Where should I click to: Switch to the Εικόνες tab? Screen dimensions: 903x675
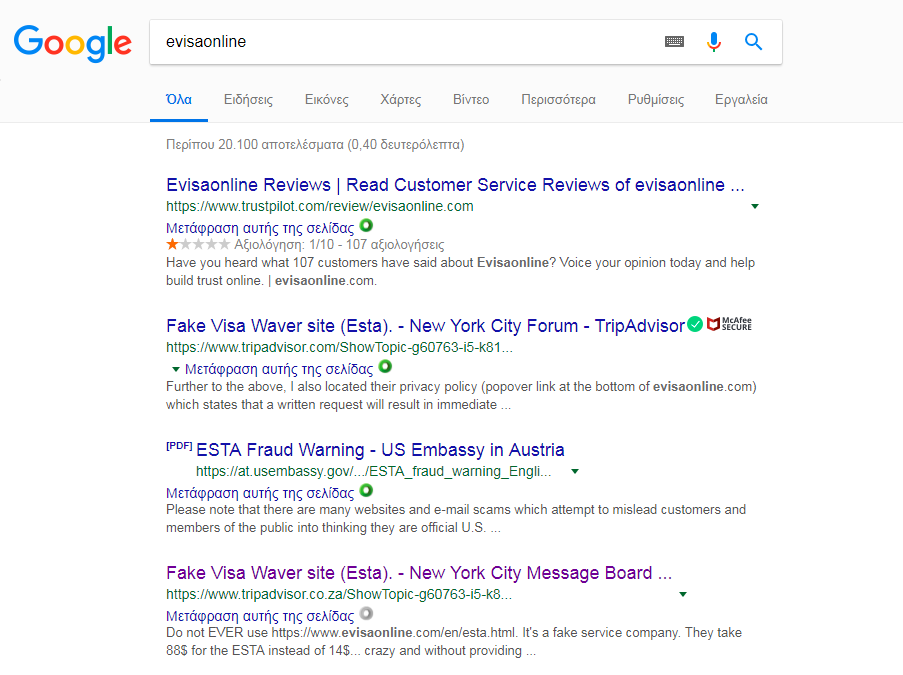(x=327, y=100)
